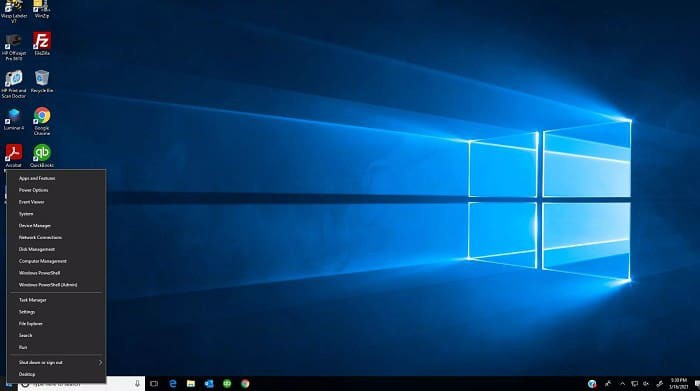This screenshot has height=391, width=700.
Task: Select the Luminar 4 desktop icon
Action: (14, 119)
